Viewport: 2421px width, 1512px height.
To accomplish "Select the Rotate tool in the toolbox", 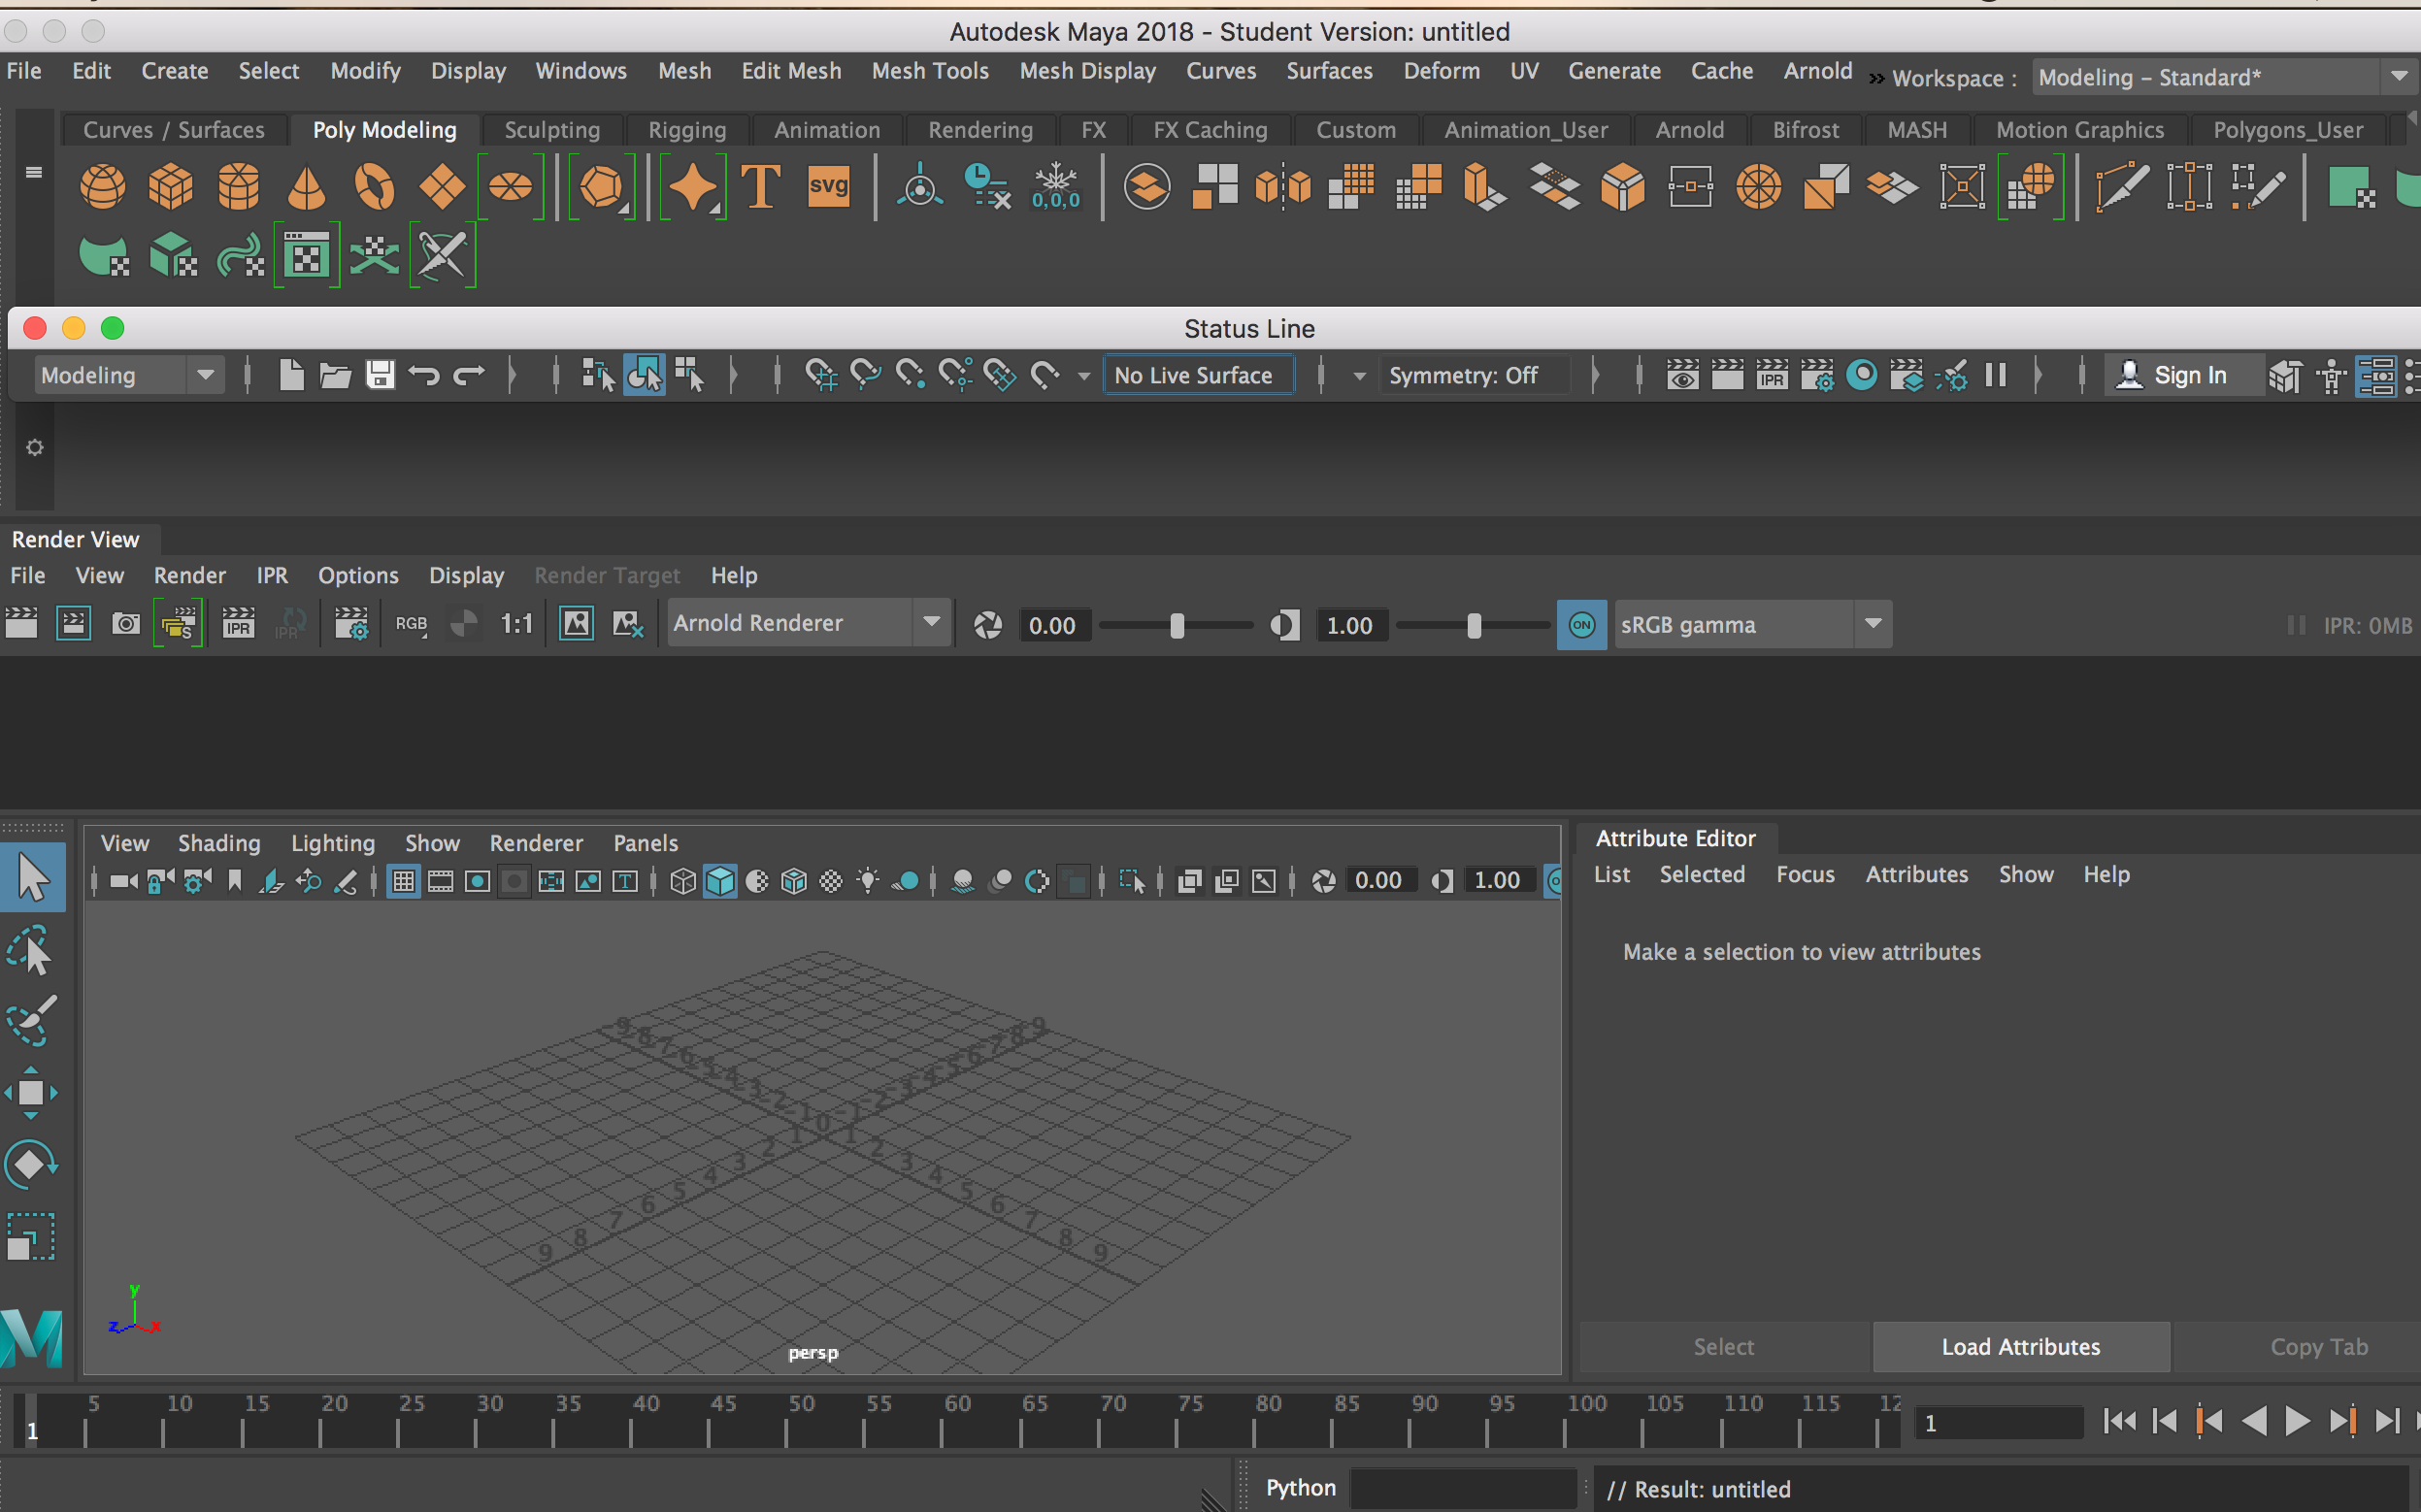I will click(31, 1165).
